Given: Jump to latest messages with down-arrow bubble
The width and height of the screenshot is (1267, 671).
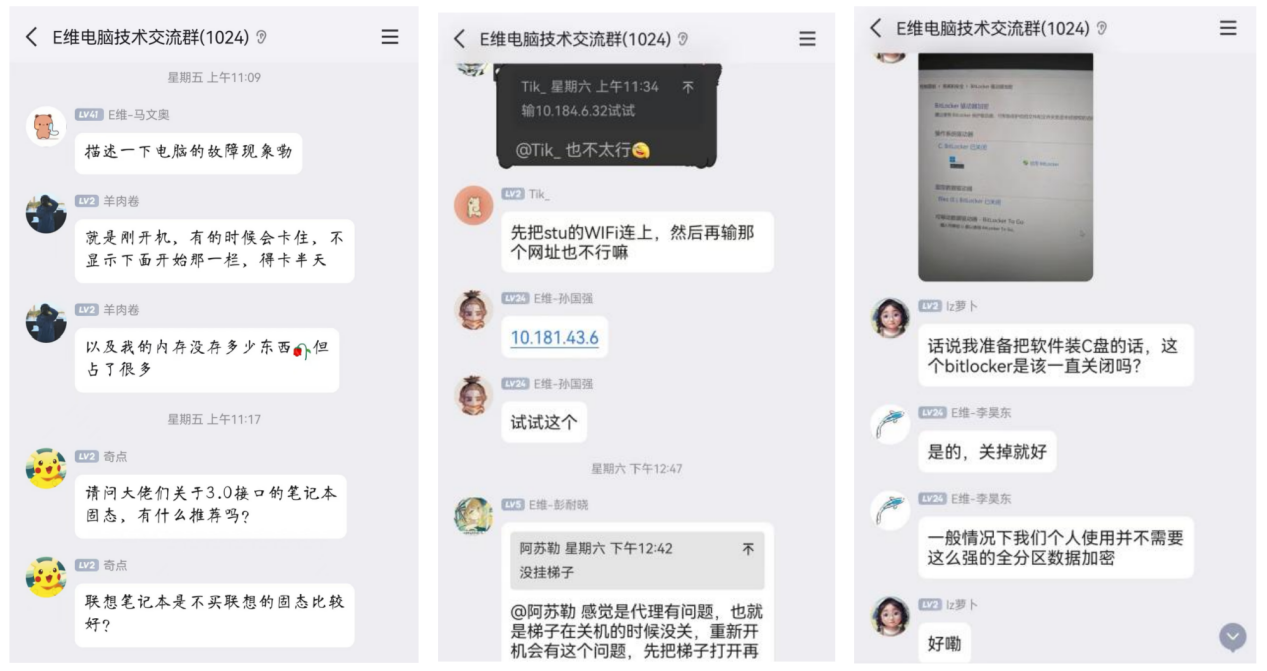Looking at the screenshot, I should tap(1233, 637).
